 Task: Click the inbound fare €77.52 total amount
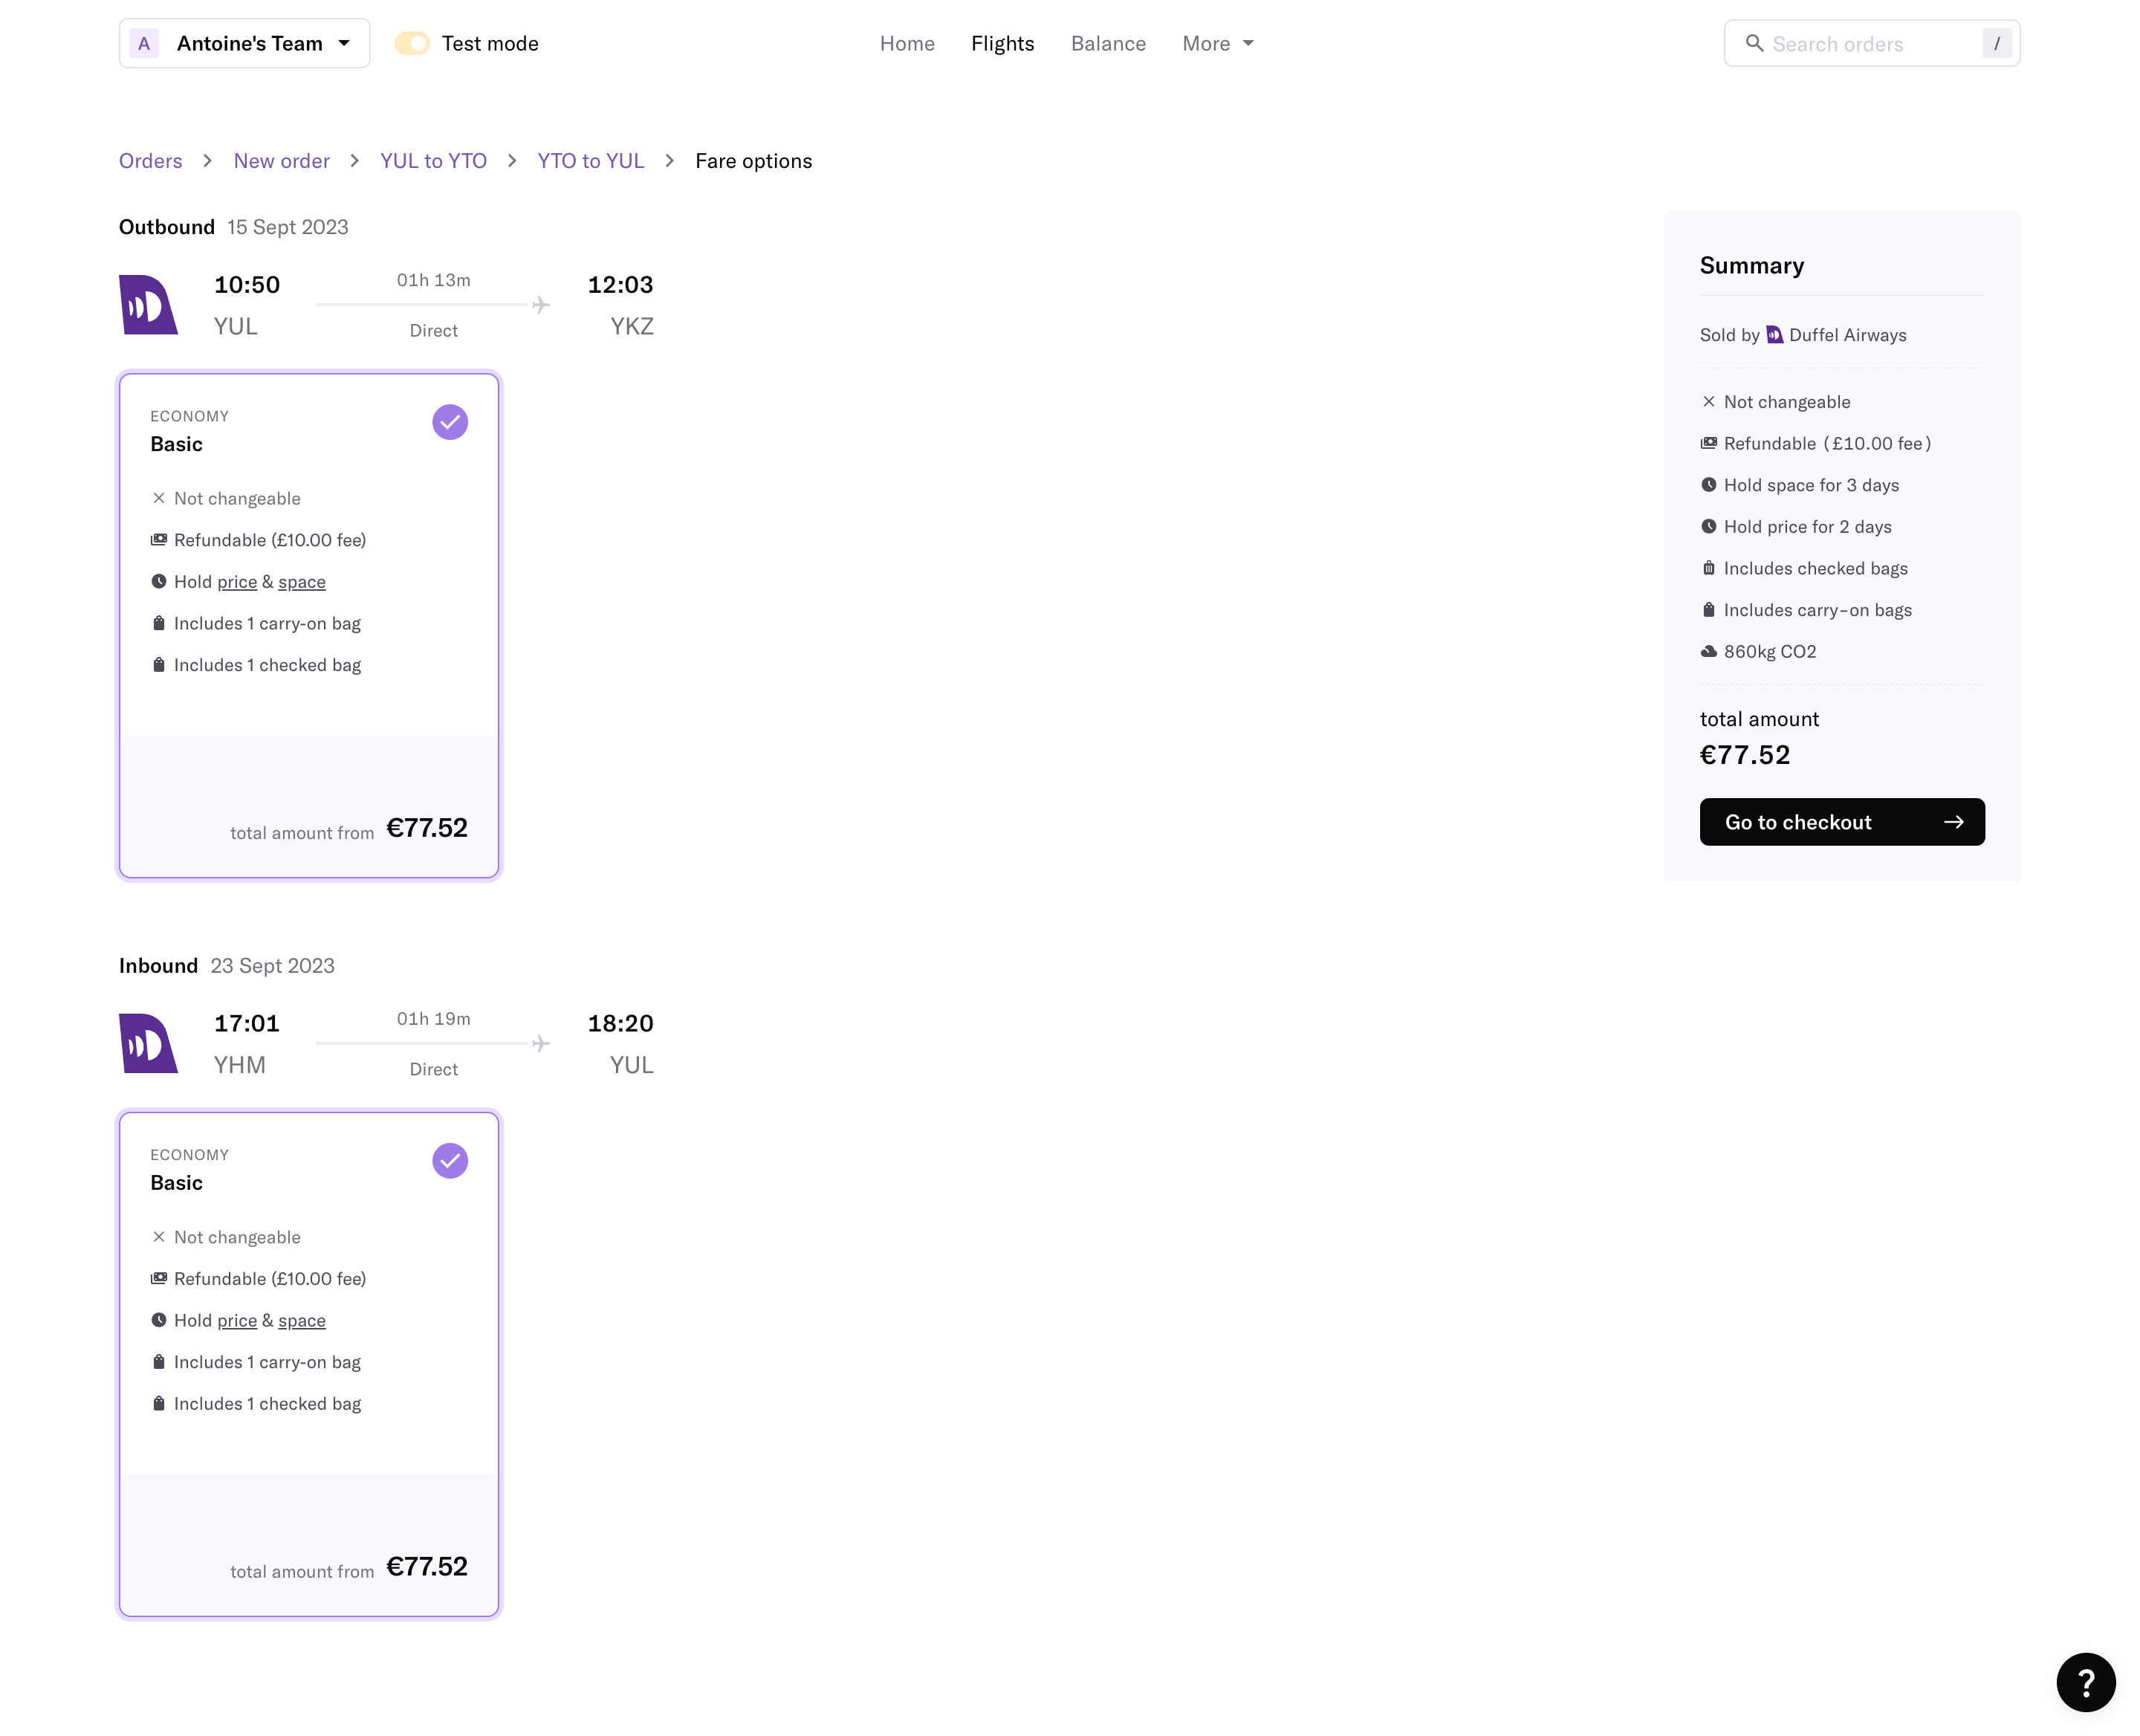tap(427, 1567)
